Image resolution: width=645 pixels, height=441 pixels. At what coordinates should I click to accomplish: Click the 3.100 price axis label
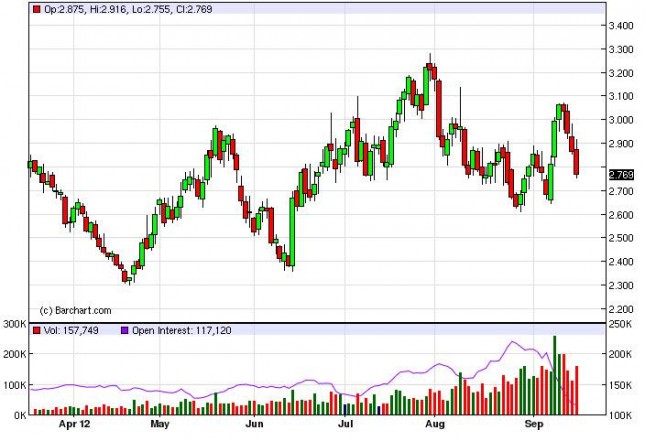click(621, 96)
